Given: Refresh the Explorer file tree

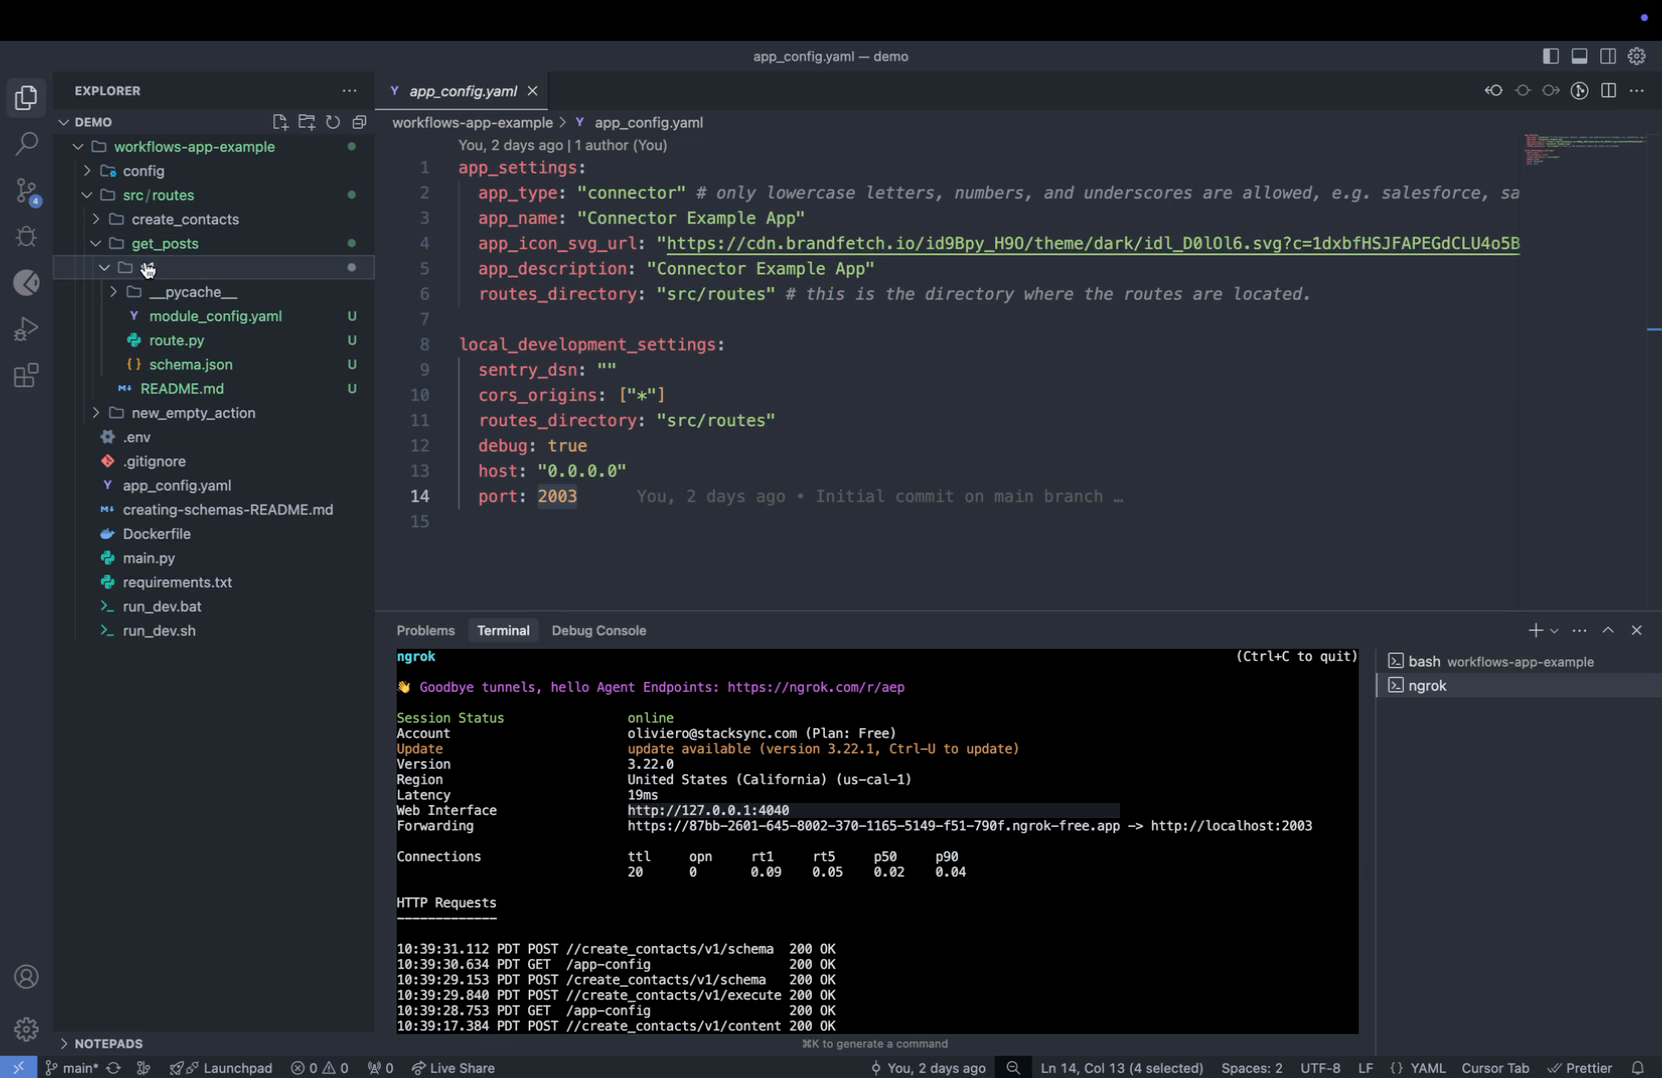Looking at the screenshot, I should (333, 122).
